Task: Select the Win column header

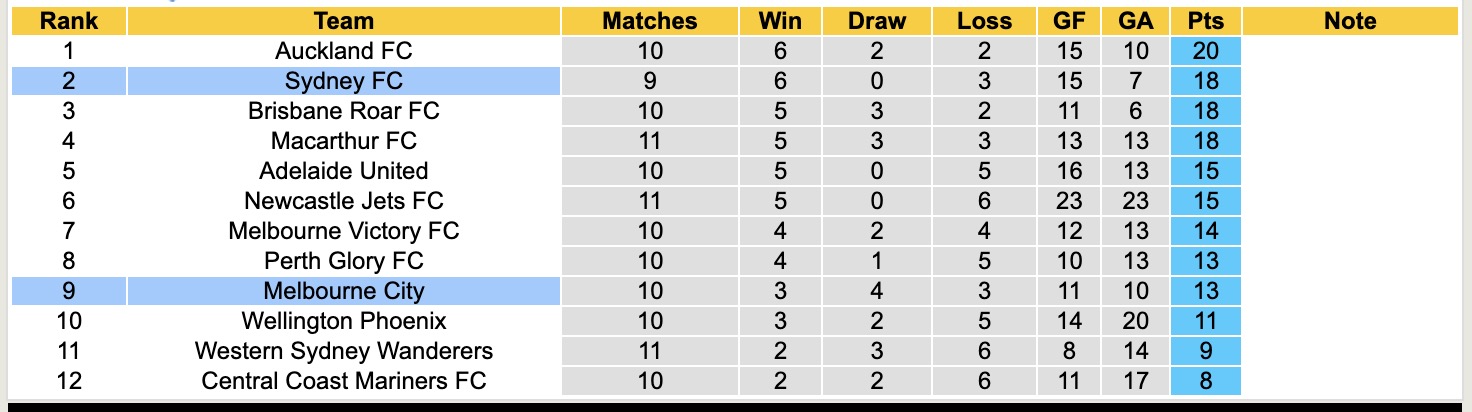Action: (780, 21)
